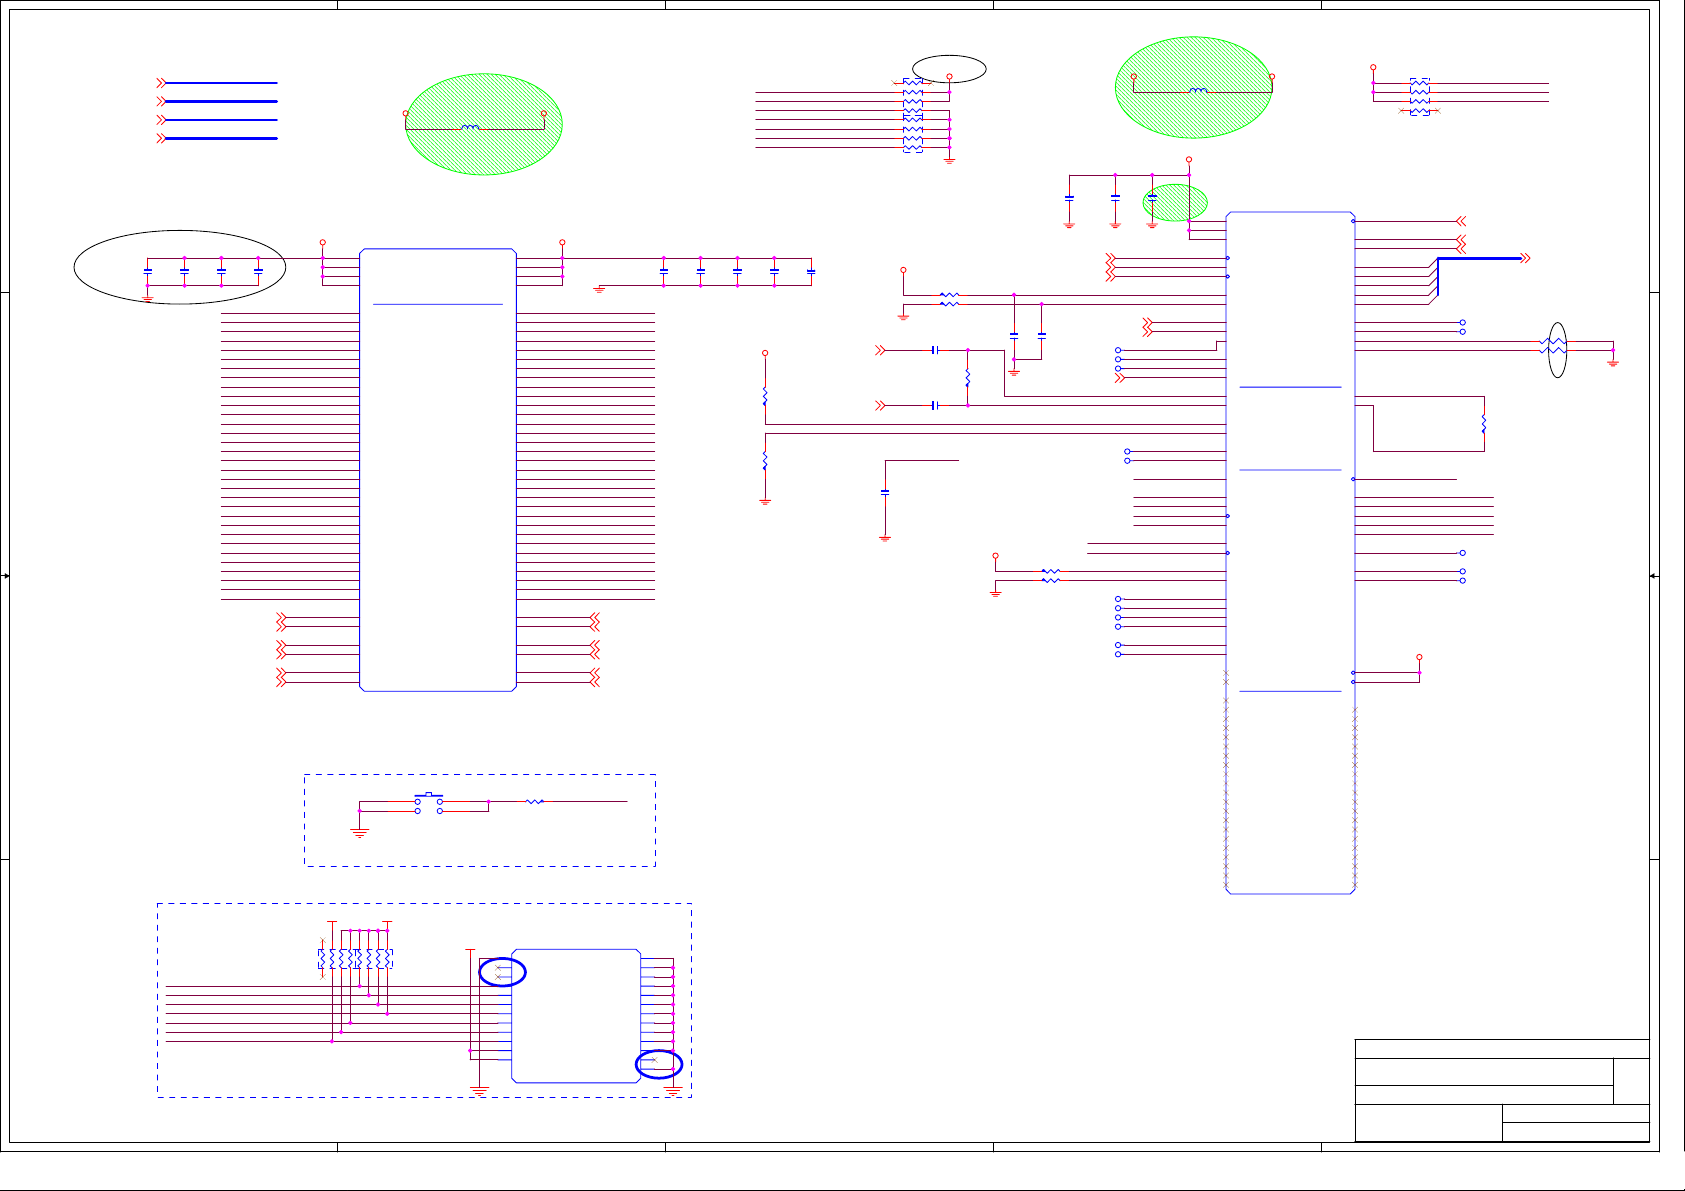1685x1191 pixels.
Task: Click the resistor array in the bottom dashed box
Action: [356, 959]
